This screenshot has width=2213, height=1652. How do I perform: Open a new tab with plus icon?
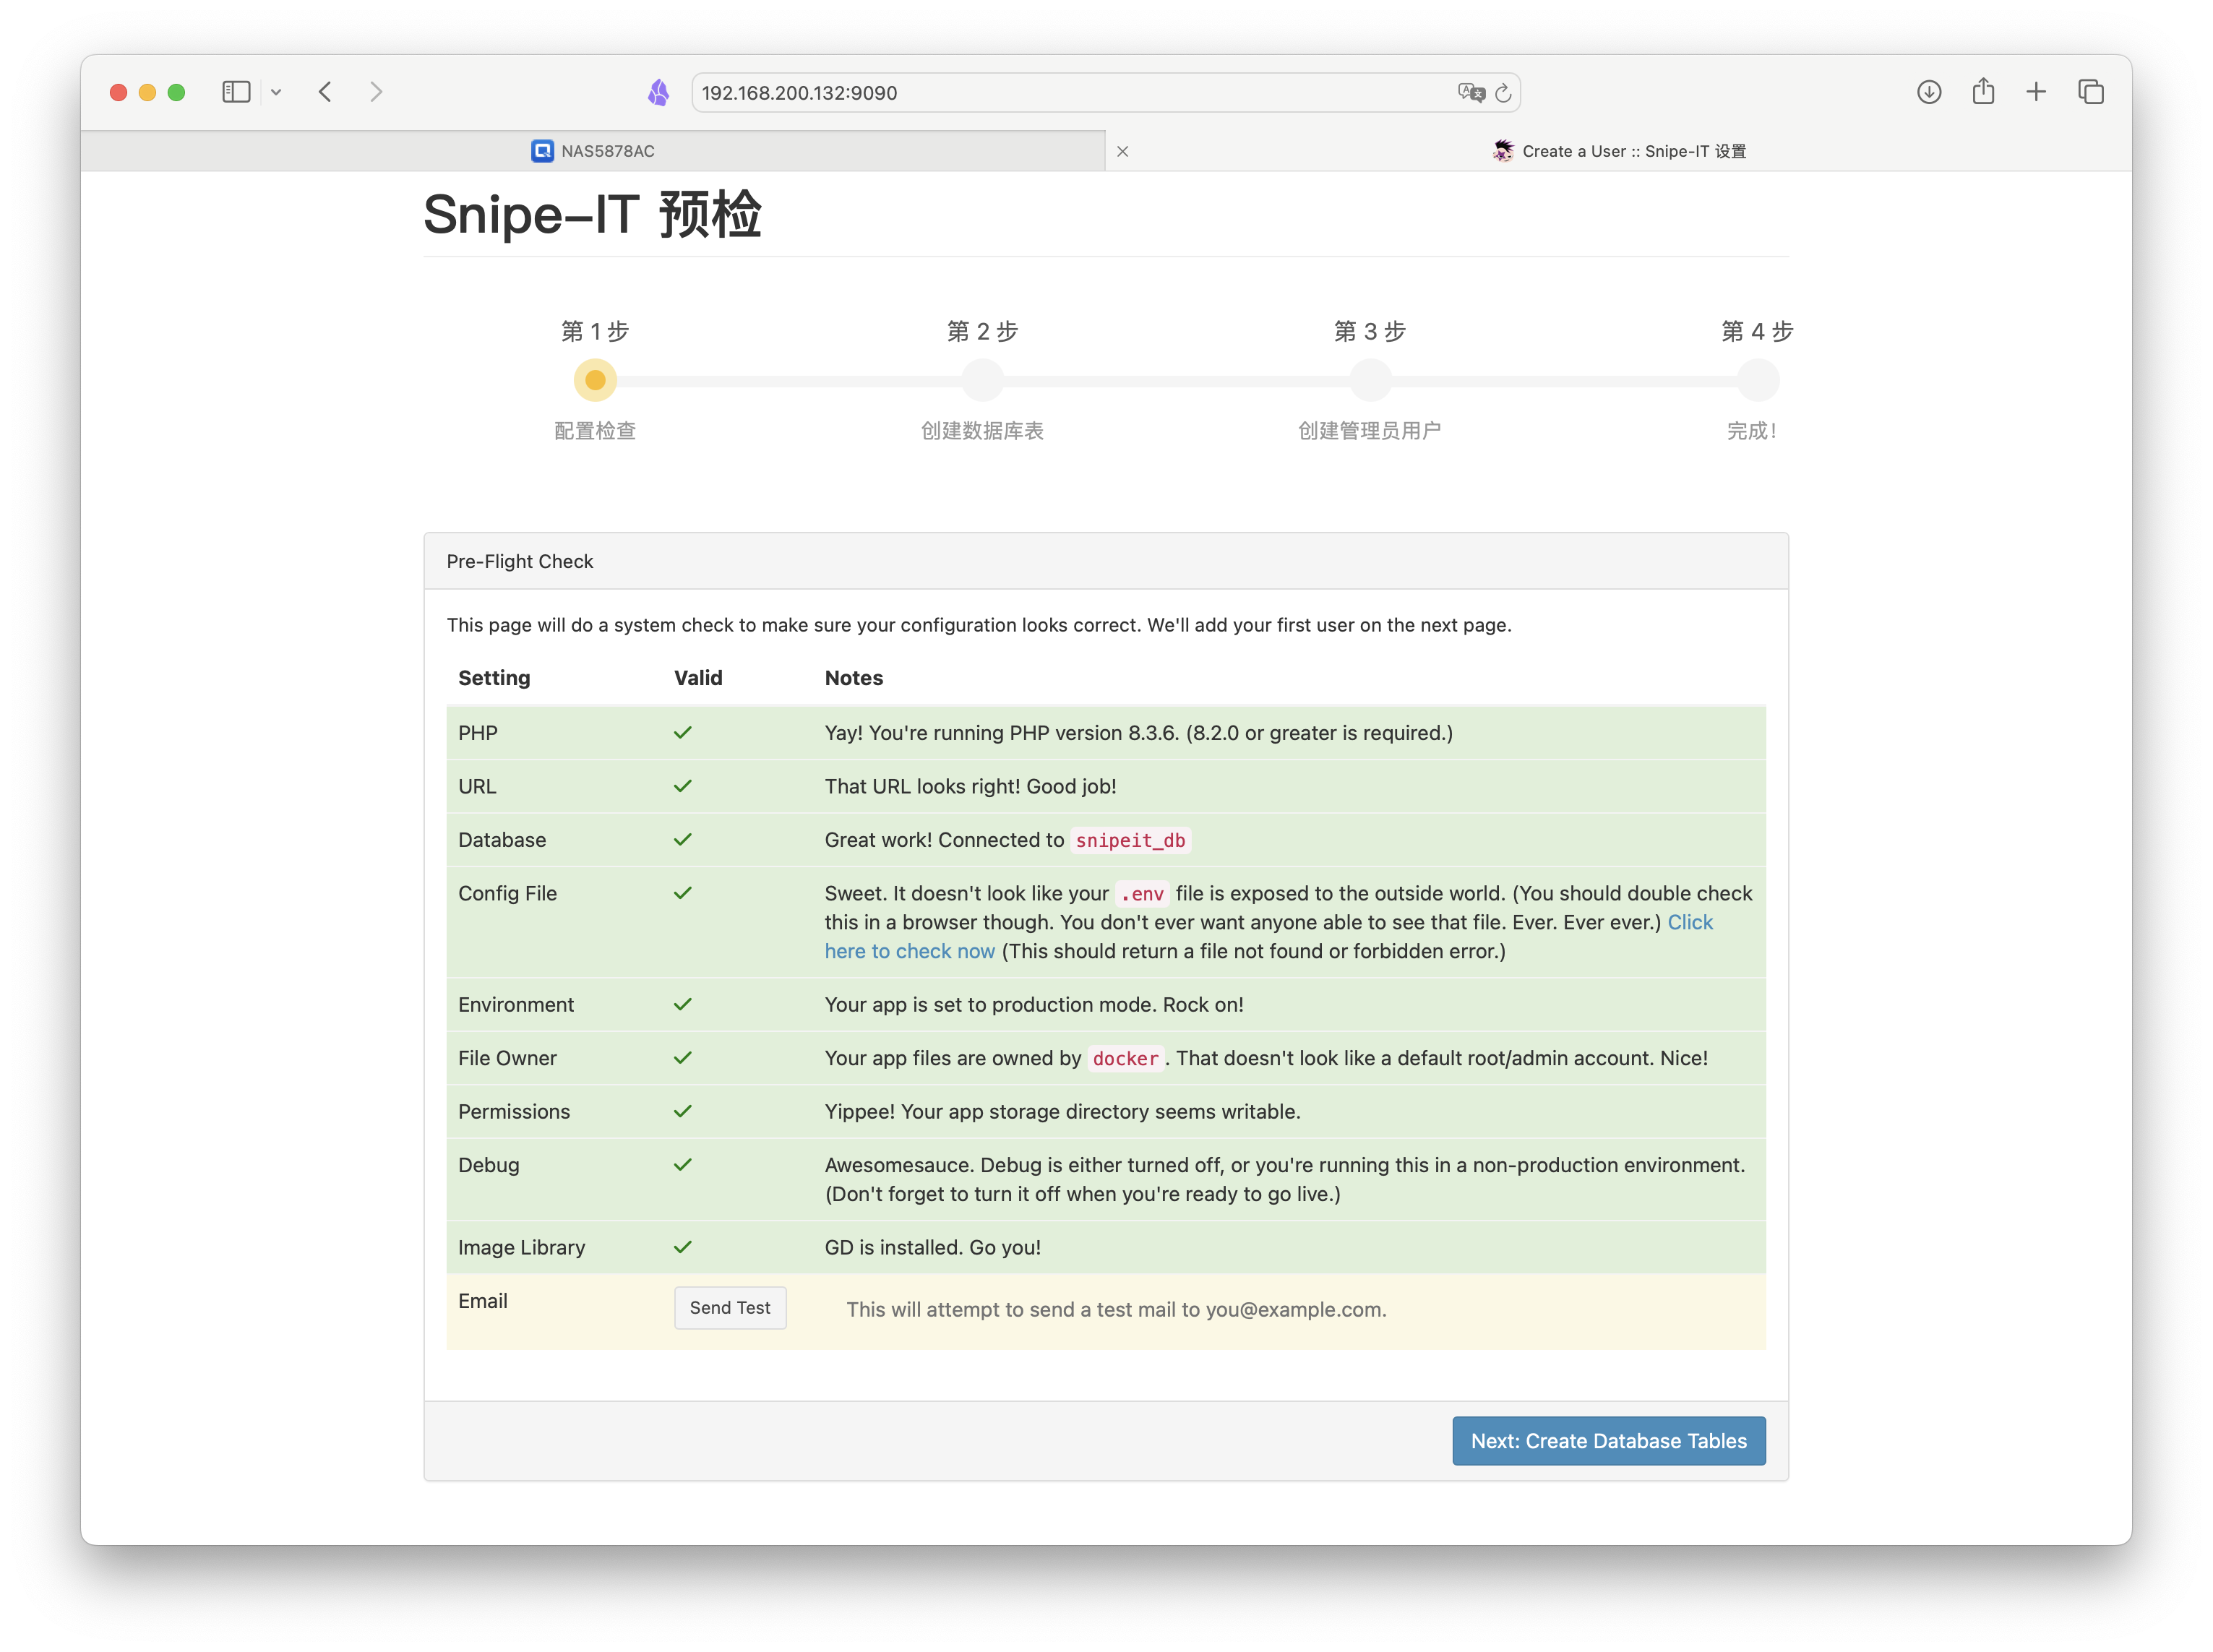2036,92
